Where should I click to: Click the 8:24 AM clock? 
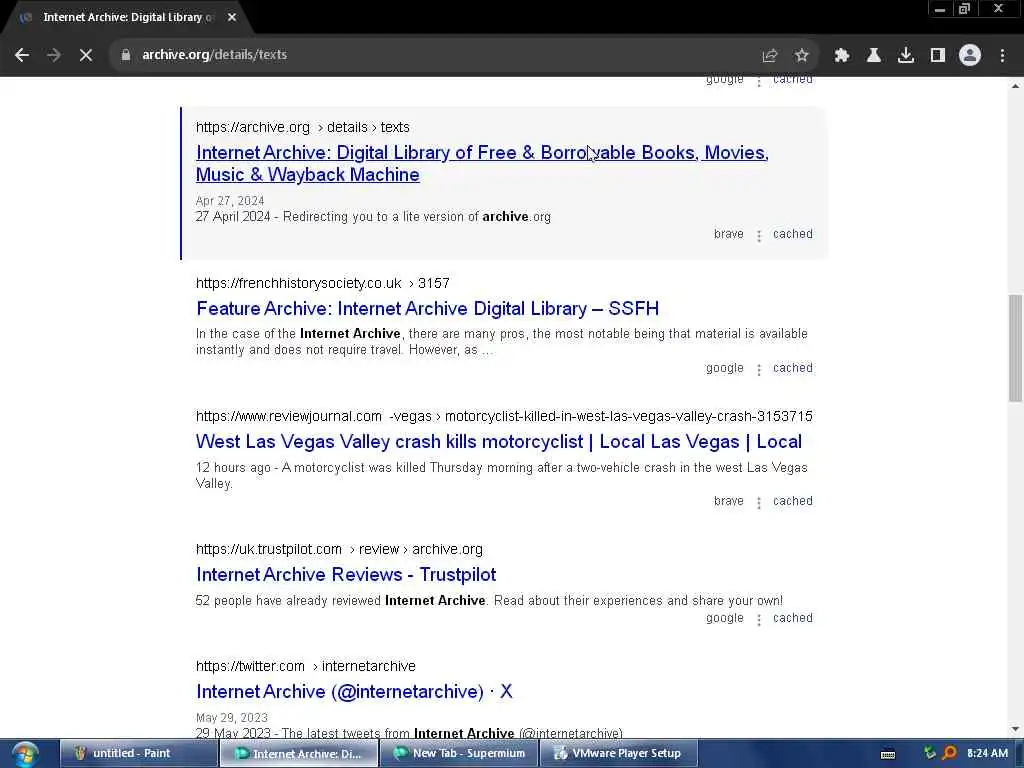point(987,754)
